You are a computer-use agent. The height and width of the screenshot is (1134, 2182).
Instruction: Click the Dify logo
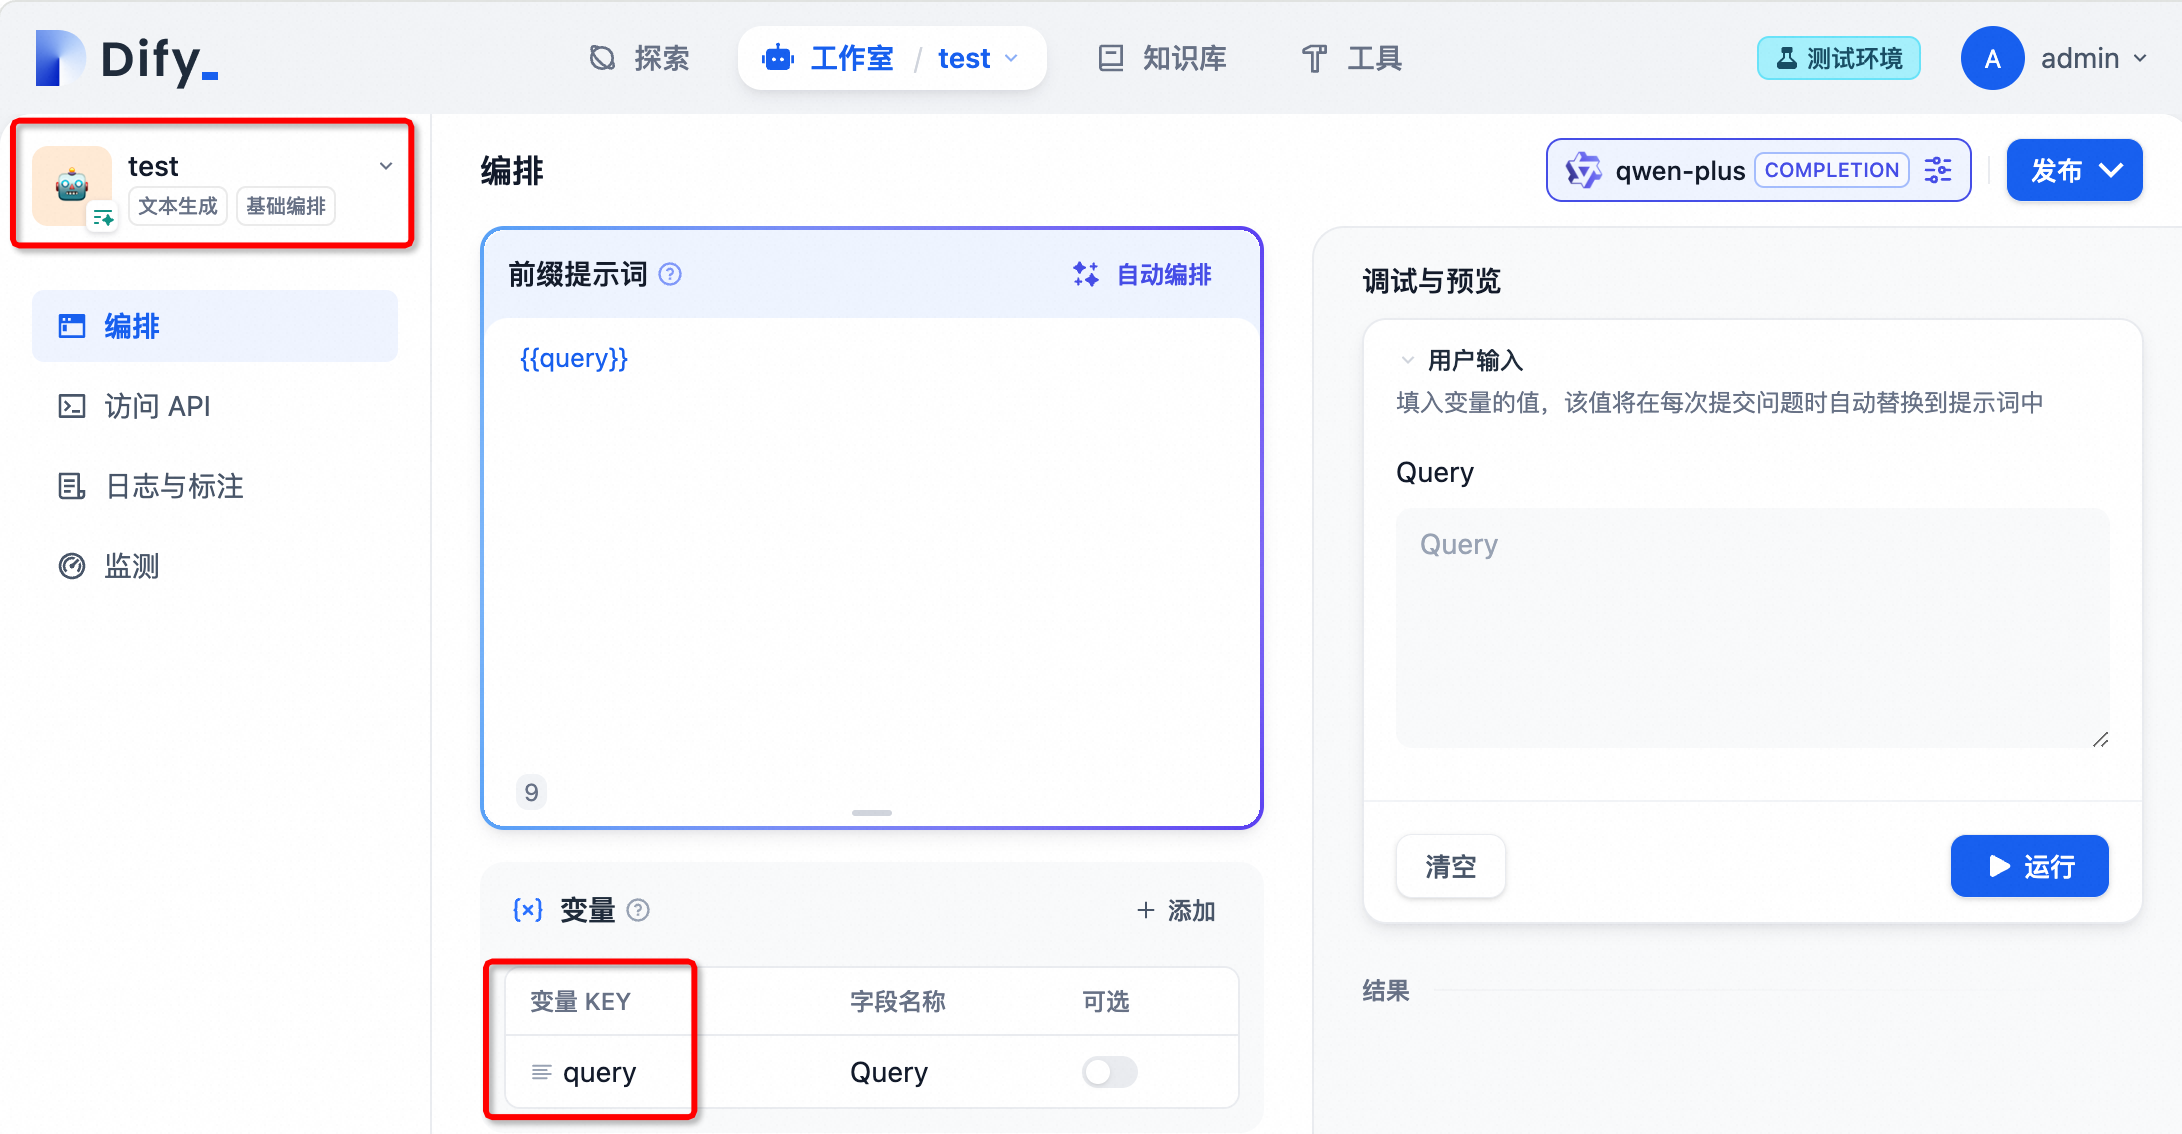click(126, 59)
